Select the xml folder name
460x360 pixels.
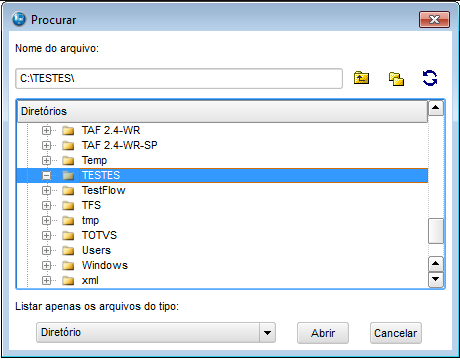90,280
